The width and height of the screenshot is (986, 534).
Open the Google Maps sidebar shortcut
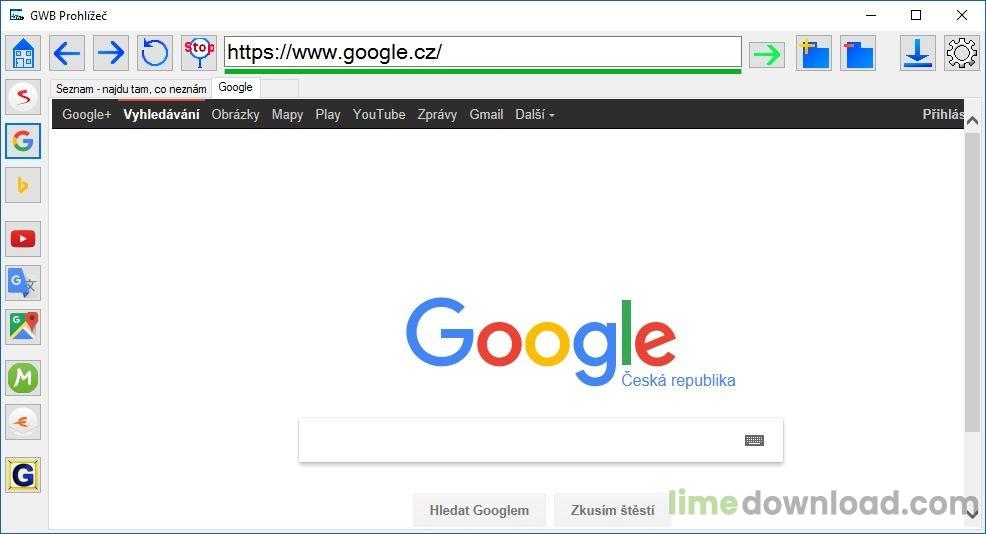[23, 327]
